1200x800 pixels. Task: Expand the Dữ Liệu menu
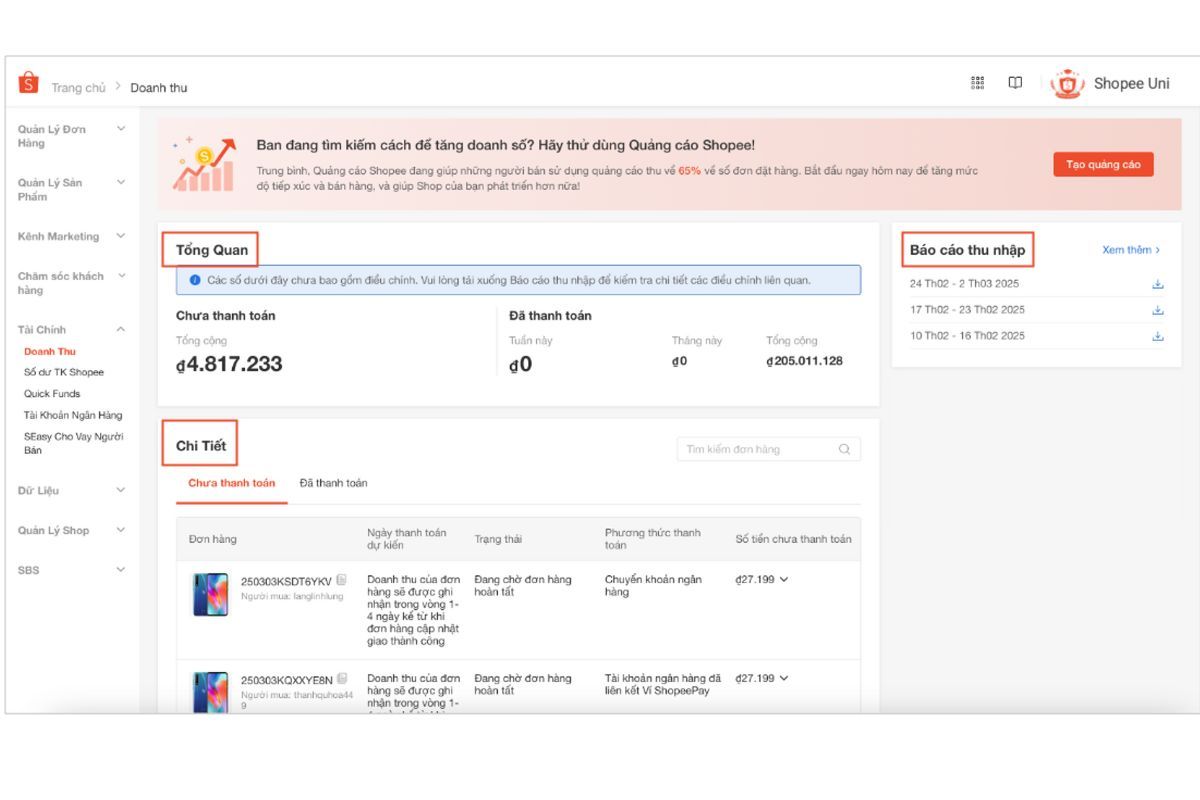[121, 490]
